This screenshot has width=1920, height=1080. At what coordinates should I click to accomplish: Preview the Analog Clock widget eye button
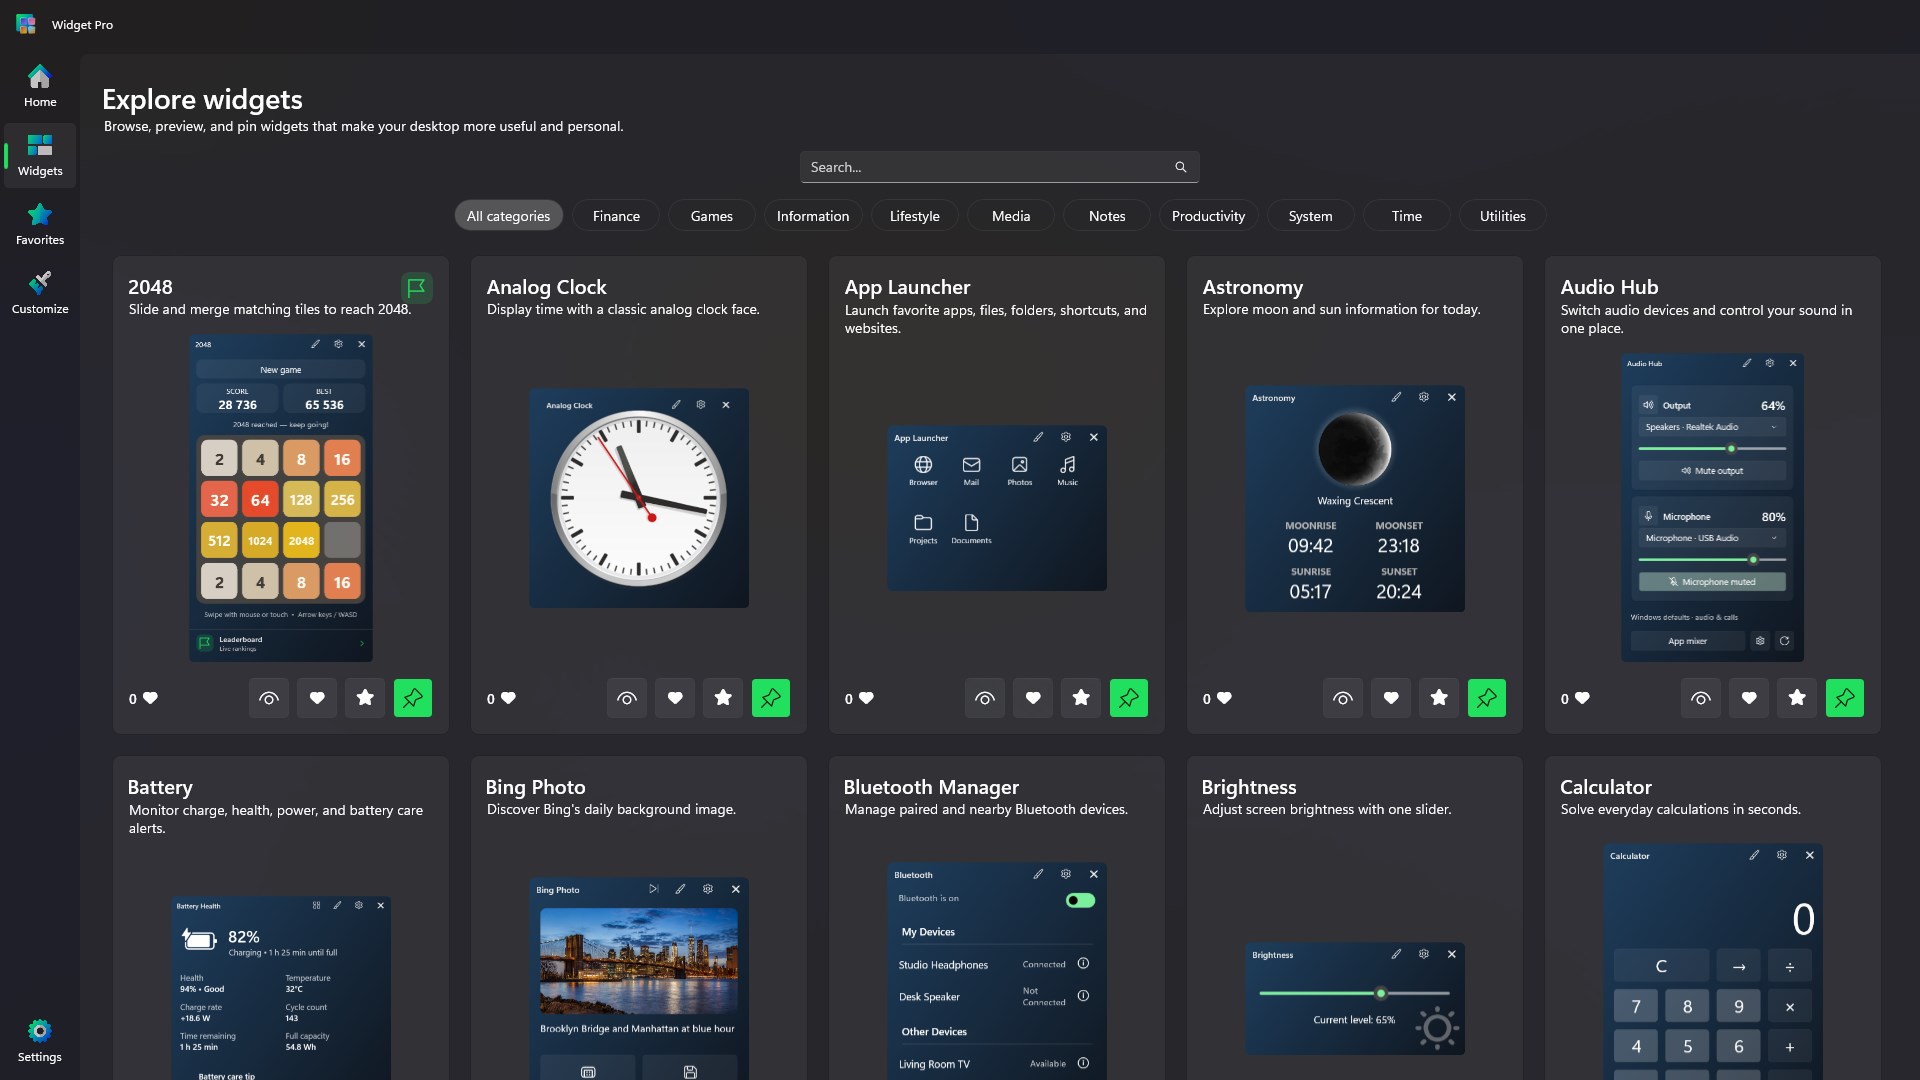[x=627, y=698]
